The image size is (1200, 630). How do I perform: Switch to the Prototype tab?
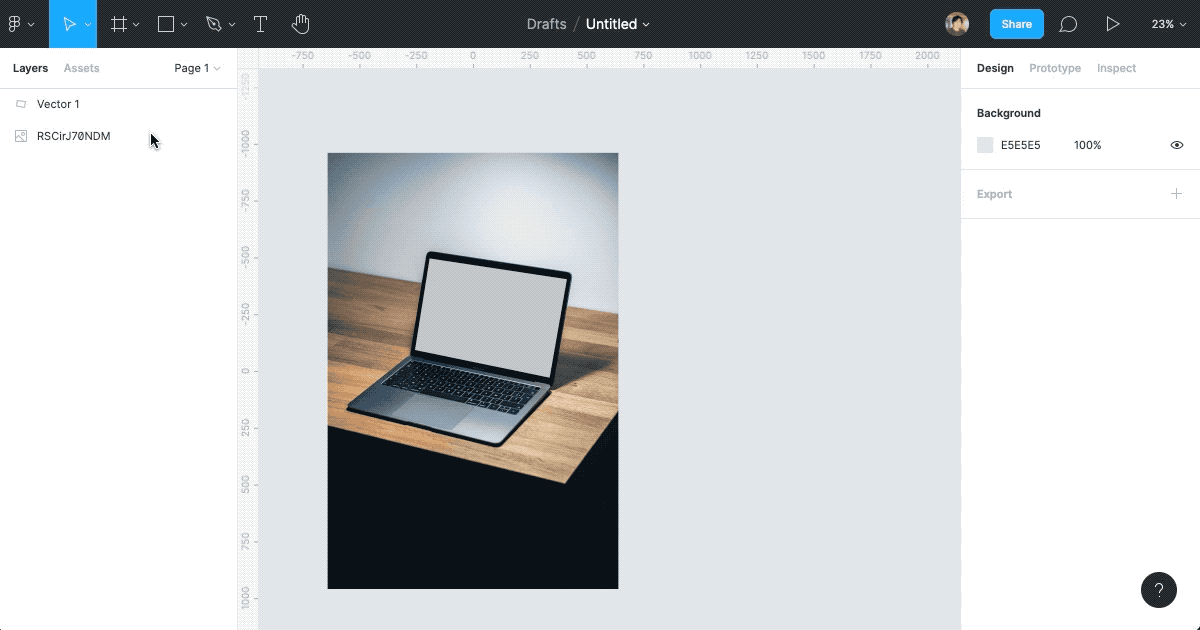pos(1055,68)
